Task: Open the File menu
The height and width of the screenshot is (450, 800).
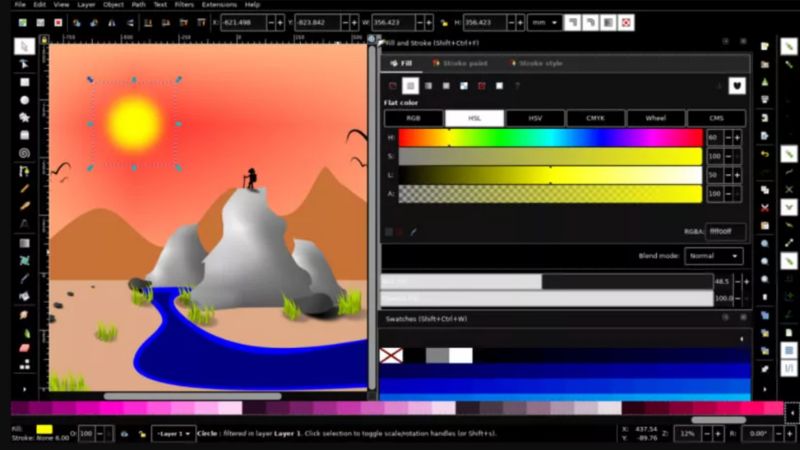Action: click(x=20, y=5)
